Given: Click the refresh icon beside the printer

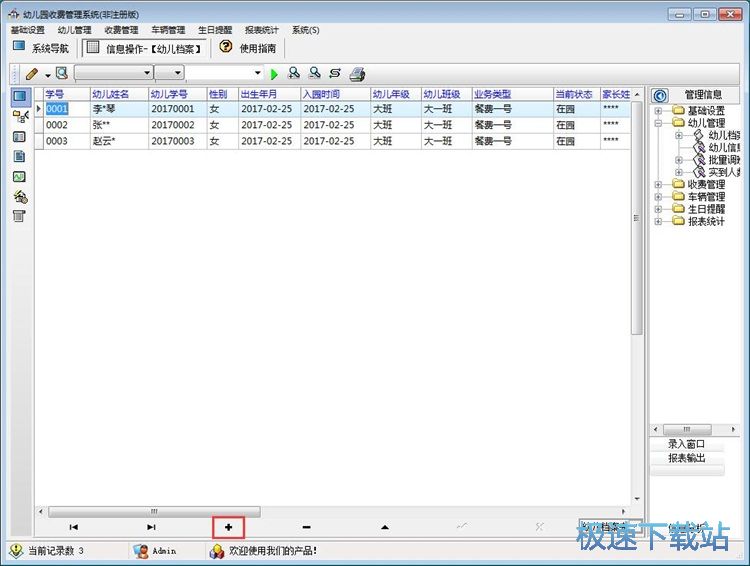Looking at the screenshot, I should [334, 73].
